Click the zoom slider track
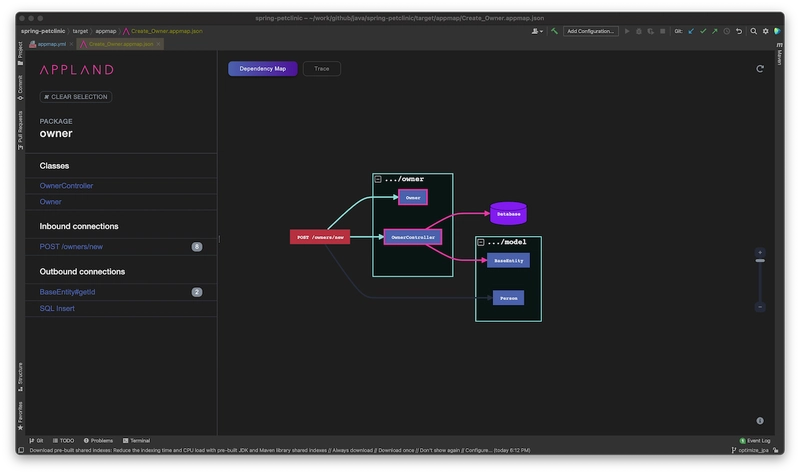The height and width of the screenshot is (474, 800). coord(760,280)
